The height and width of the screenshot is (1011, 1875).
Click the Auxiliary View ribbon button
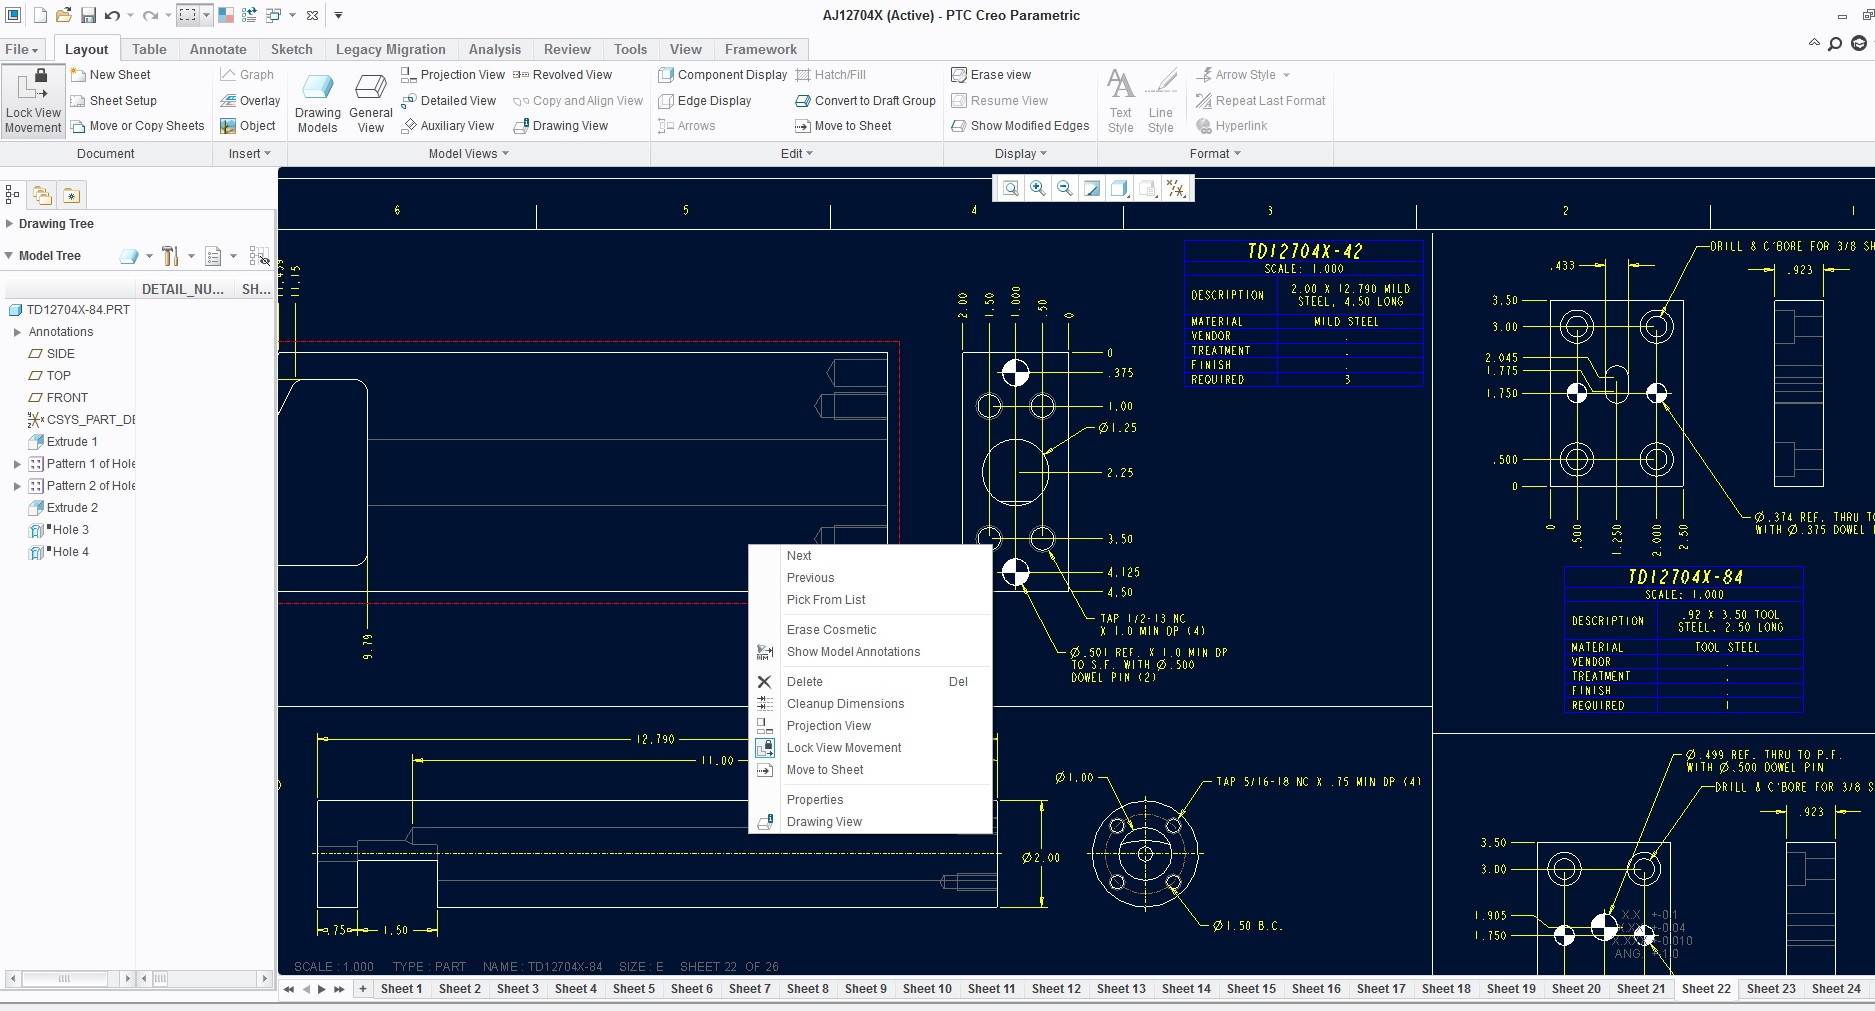(447, 126)
